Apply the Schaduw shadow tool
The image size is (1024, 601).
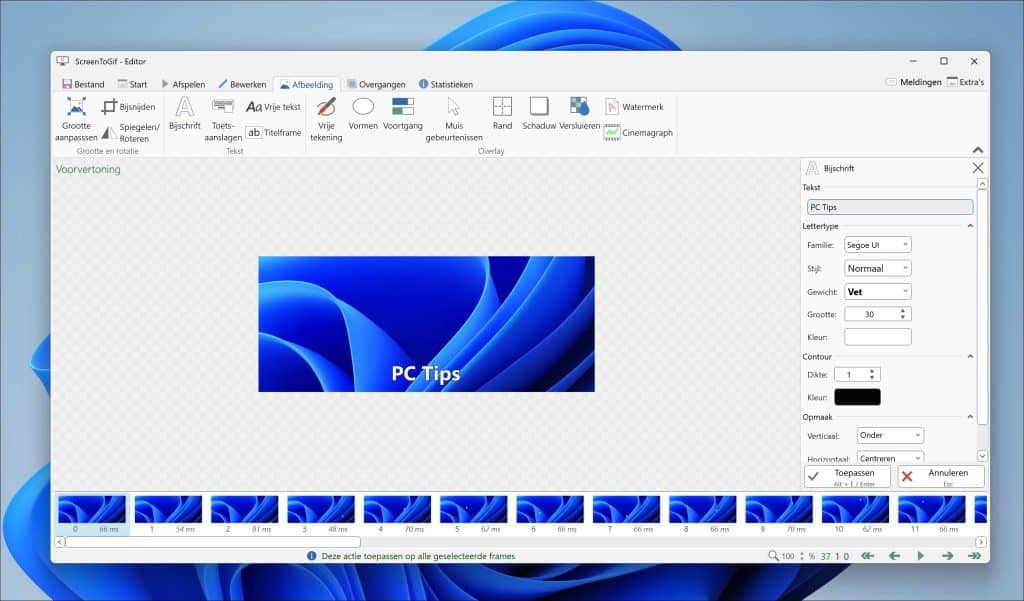point(539,114)
